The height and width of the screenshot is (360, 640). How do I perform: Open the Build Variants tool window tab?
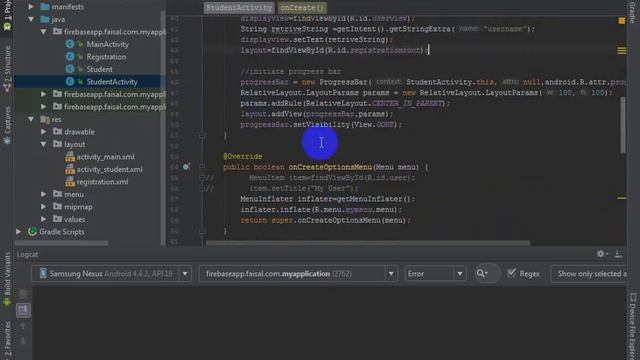(x=7, y=279)
